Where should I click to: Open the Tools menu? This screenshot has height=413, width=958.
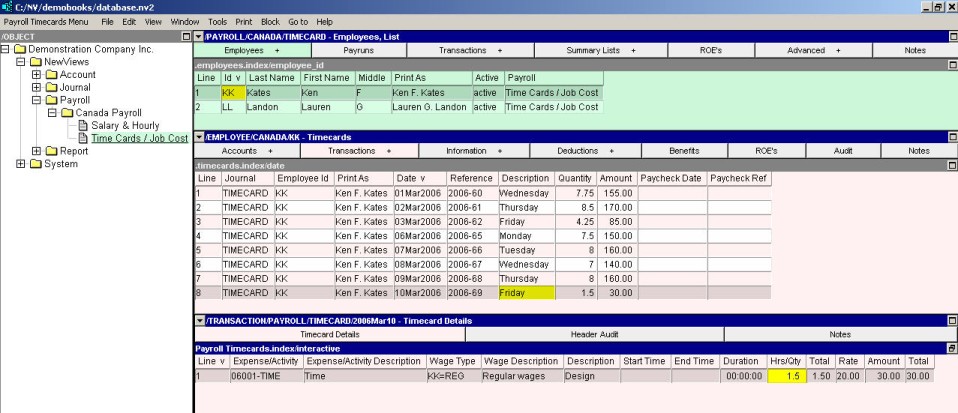[x=217, y=21]
